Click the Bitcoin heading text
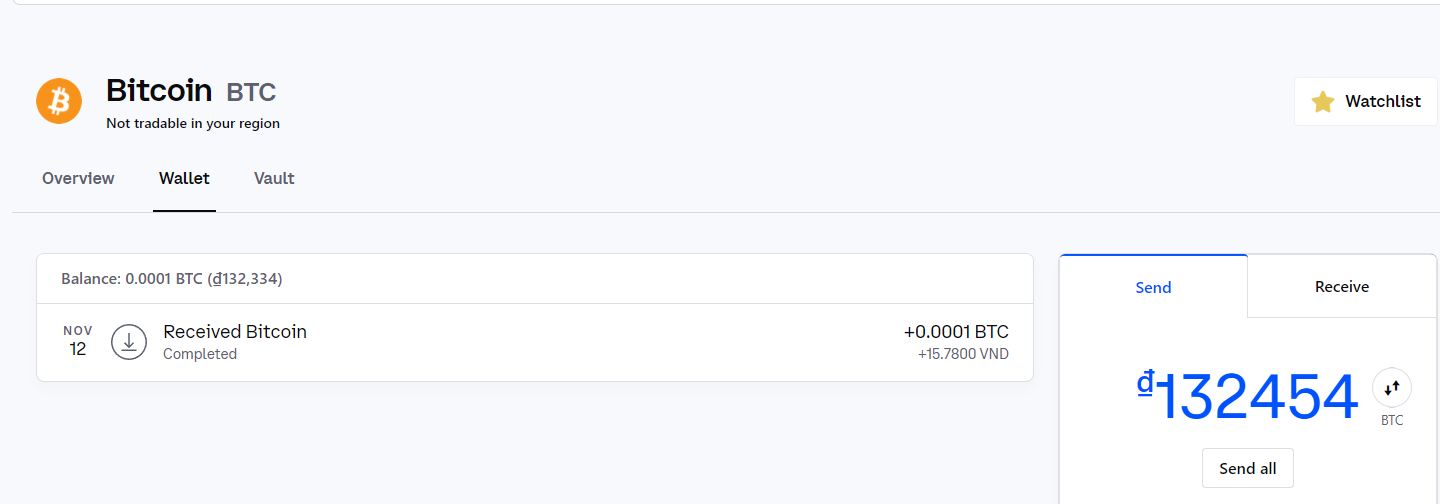 tap(159, 91)
